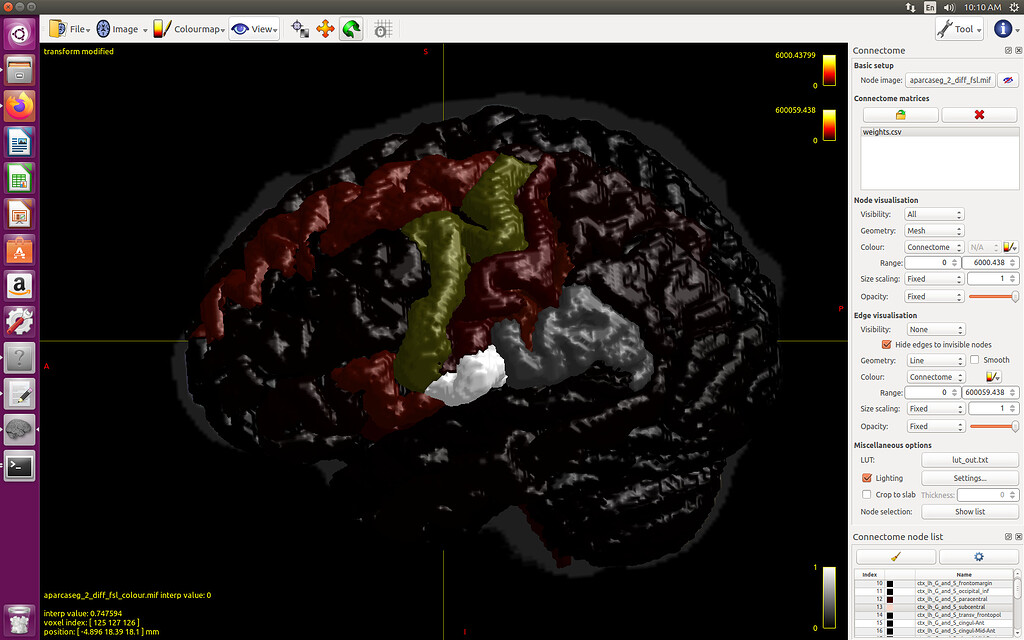Click the Show list button
The image size is (1024, 640).
pos(969,511)
